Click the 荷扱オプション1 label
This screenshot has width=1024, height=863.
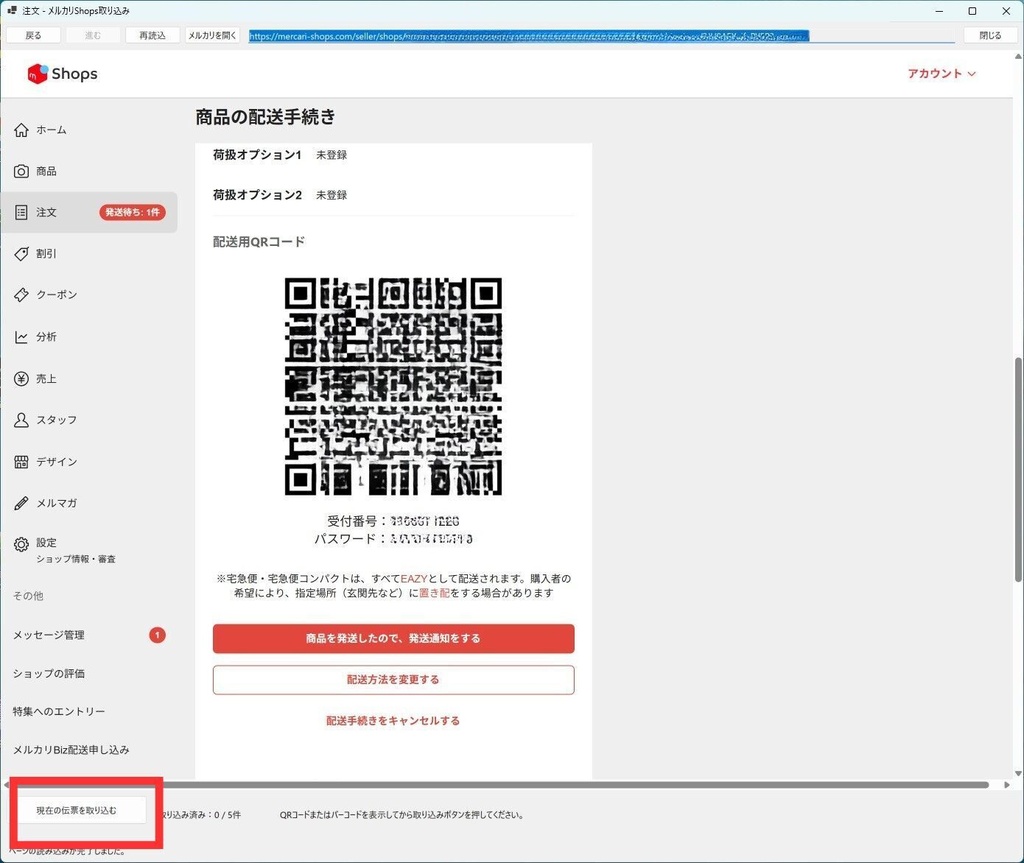257,155
